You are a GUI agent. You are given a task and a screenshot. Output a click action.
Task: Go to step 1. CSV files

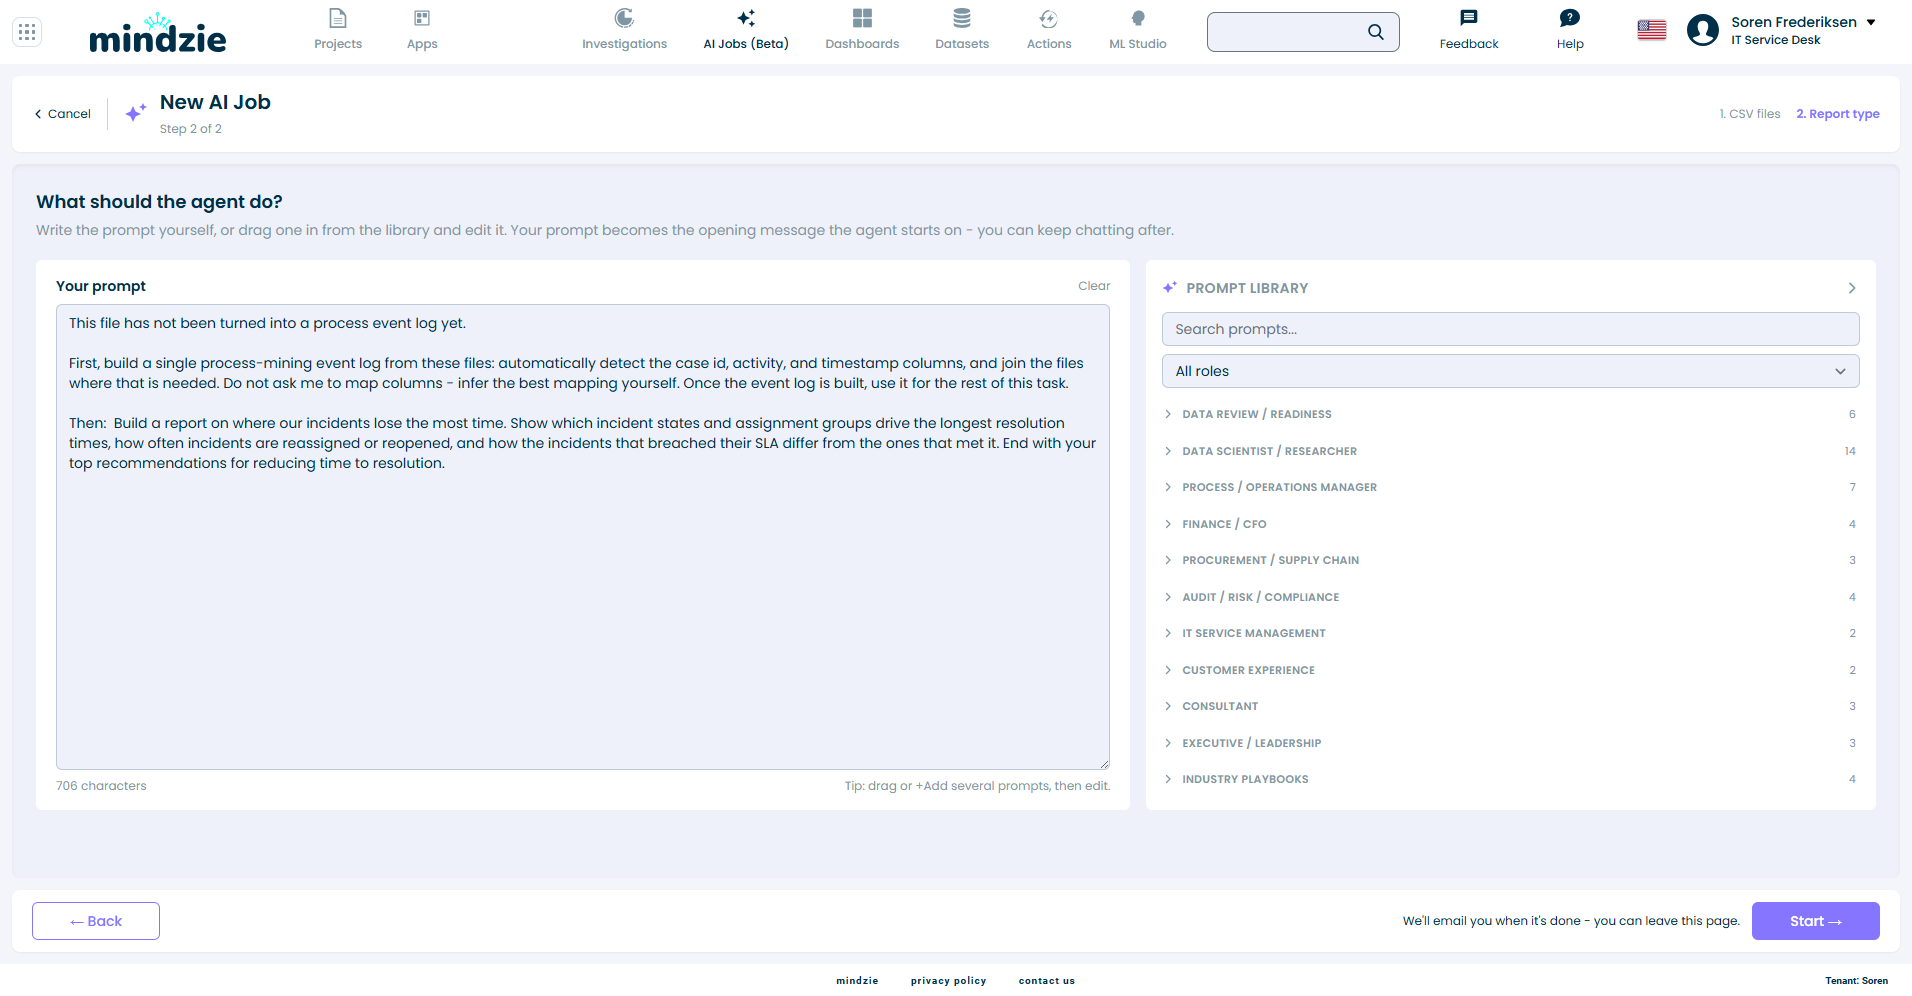point(1750,114)
